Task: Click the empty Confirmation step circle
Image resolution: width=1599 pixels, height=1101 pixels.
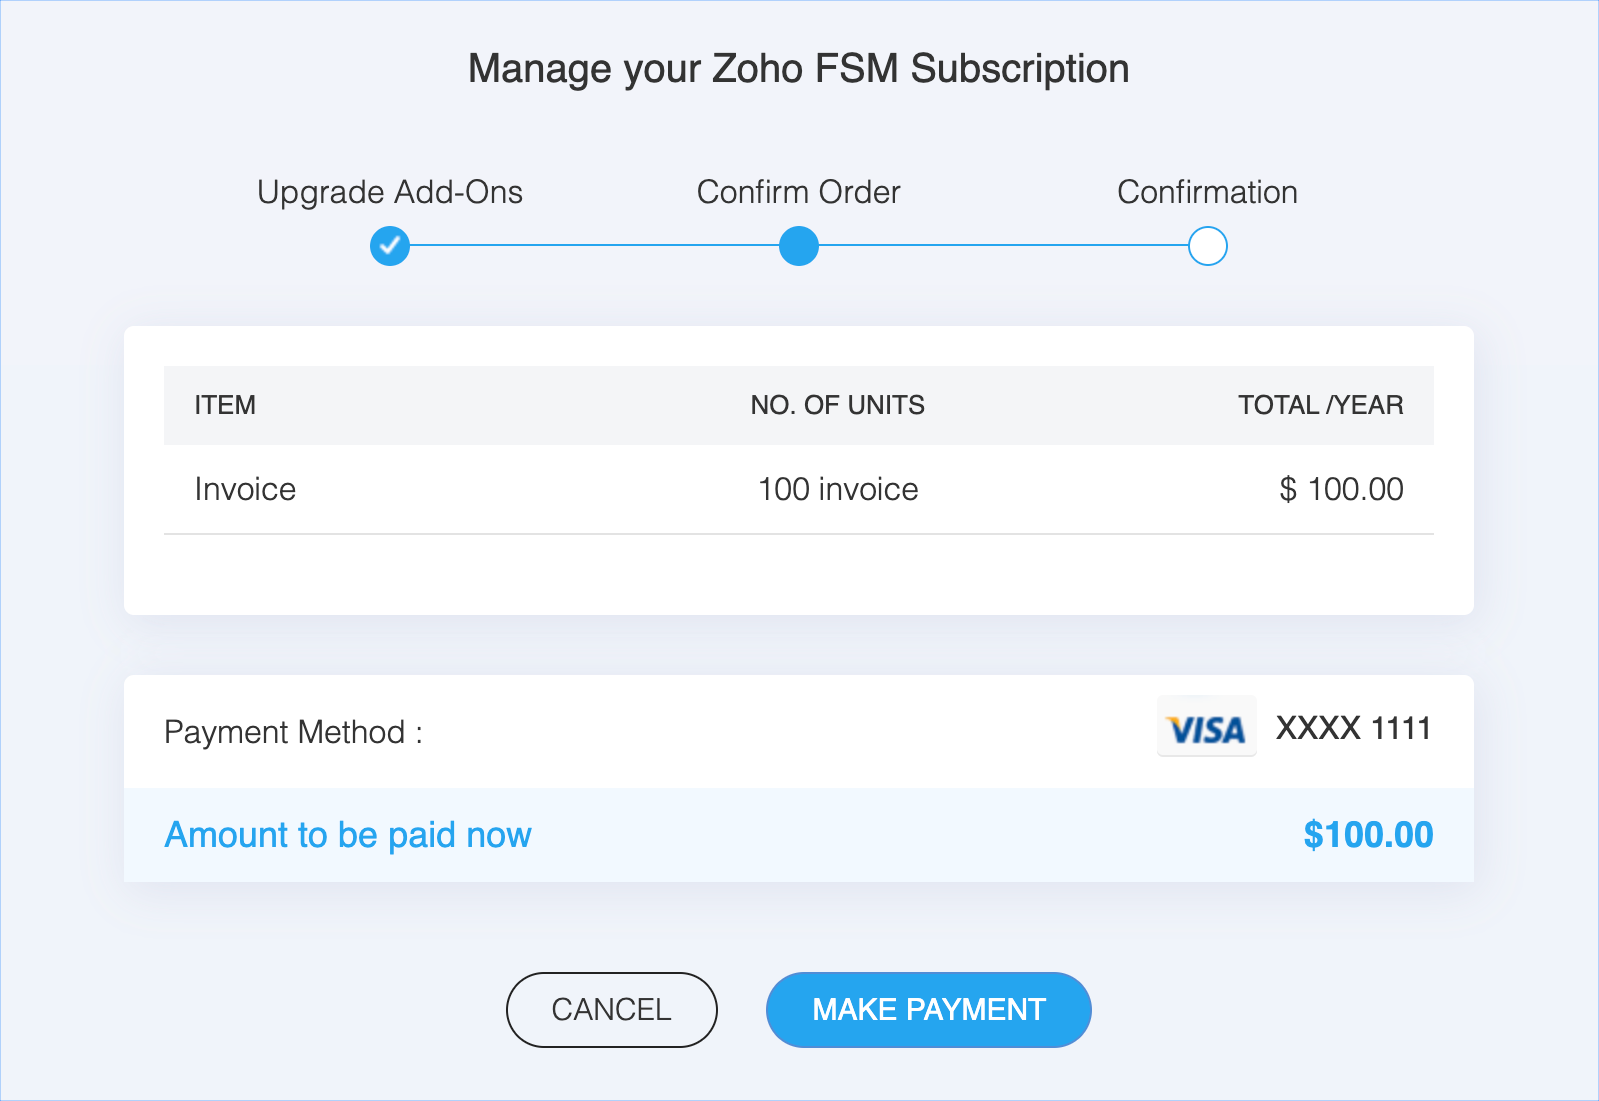Action: 1207,246
